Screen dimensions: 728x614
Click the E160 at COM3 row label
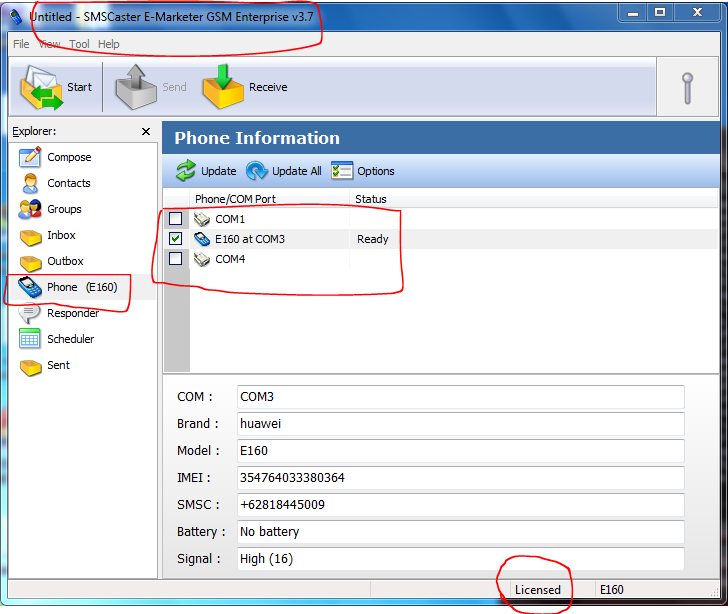click(x=250, y=239)
